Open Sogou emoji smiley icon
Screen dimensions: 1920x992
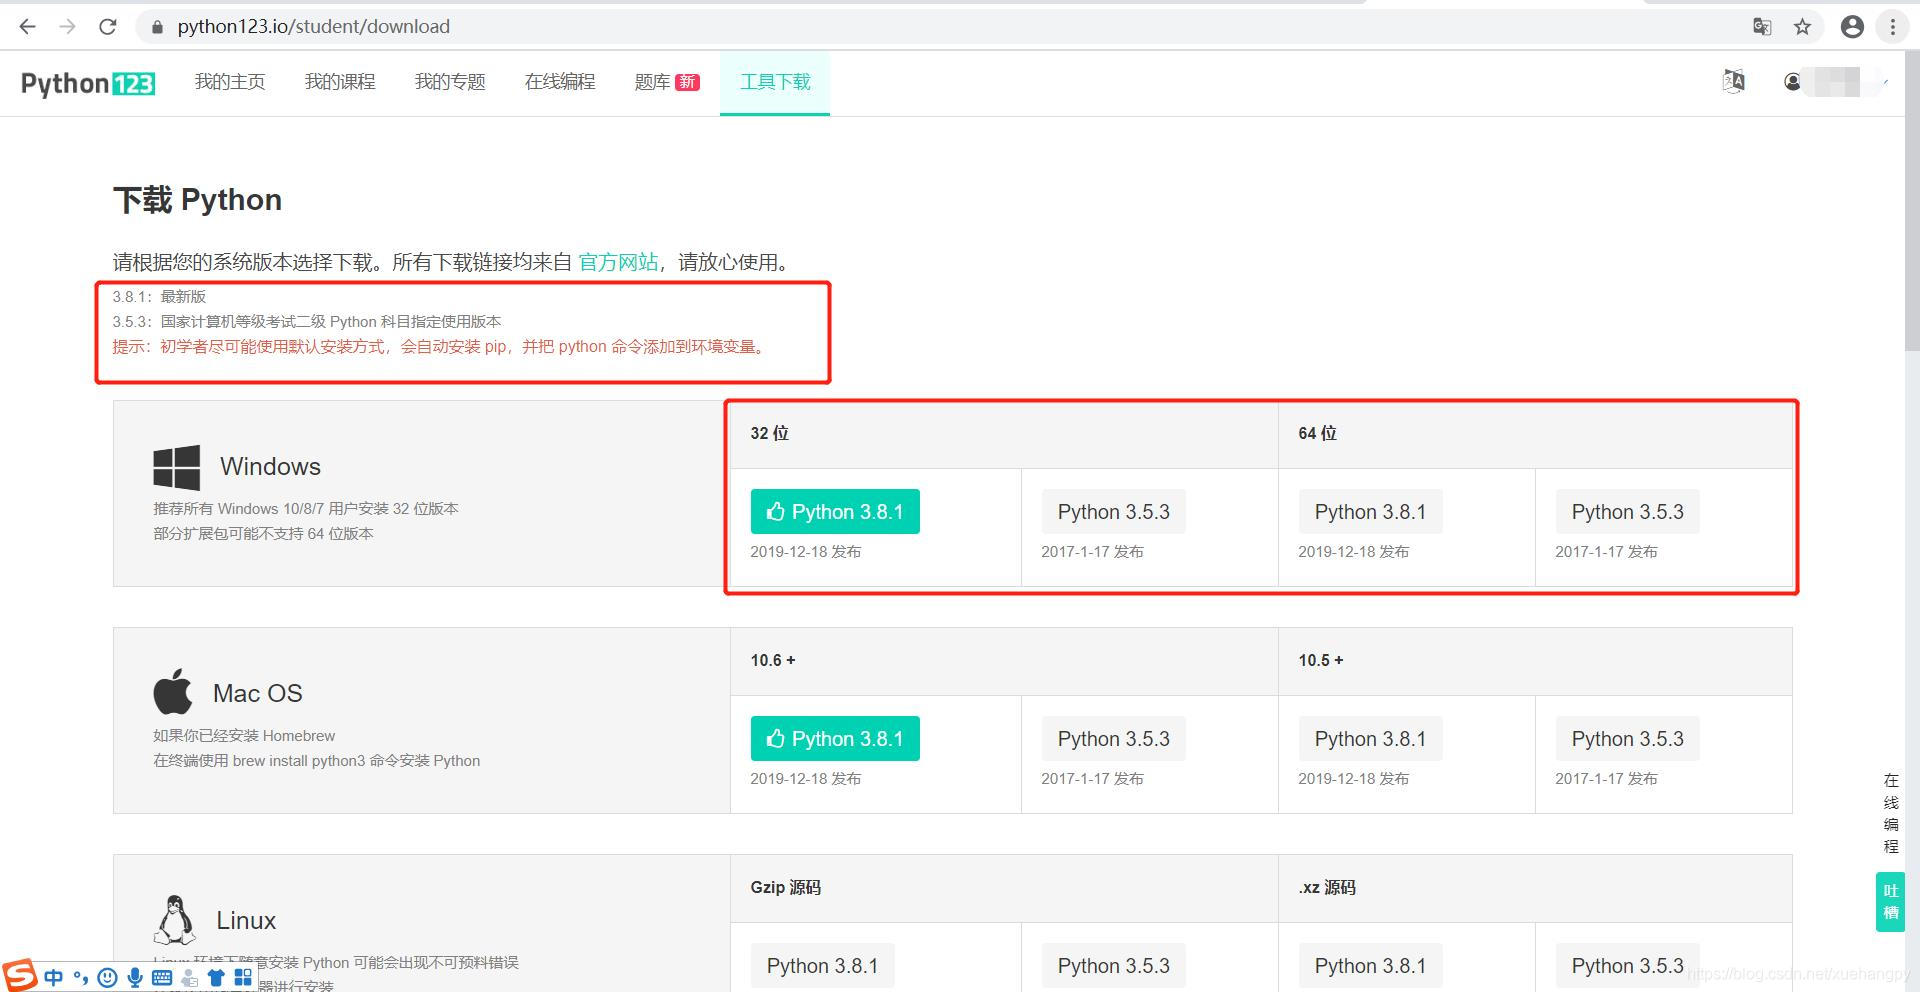tap(108, 978)
